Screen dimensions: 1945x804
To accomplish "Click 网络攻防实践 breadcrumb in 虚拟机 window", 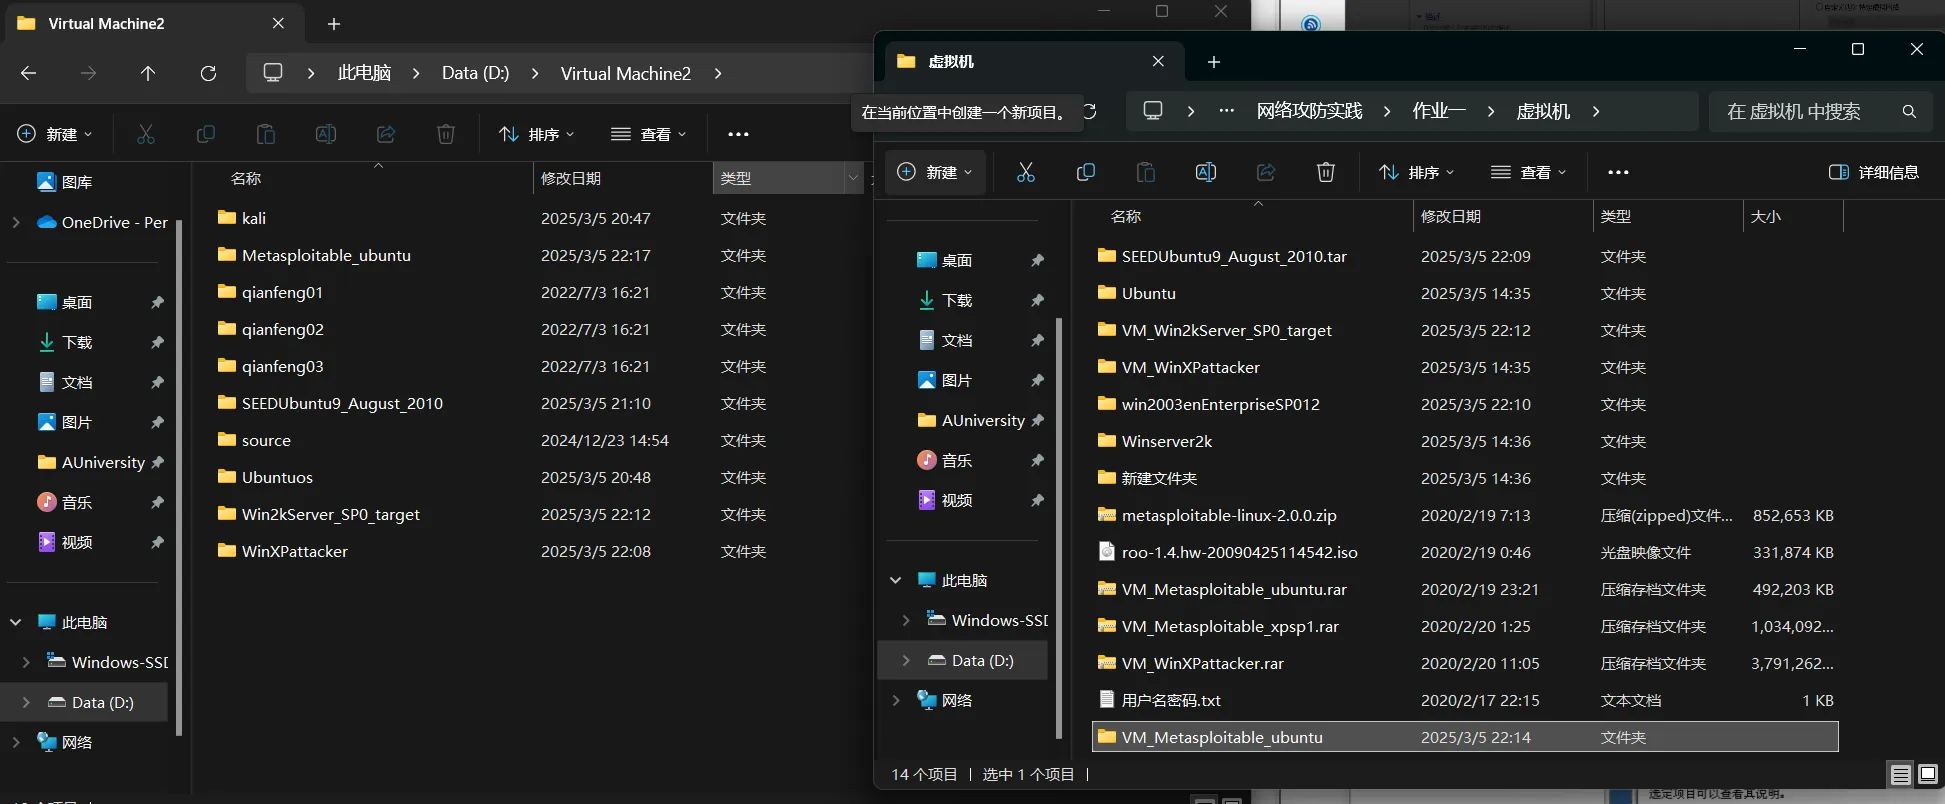I will point(1309,111).
